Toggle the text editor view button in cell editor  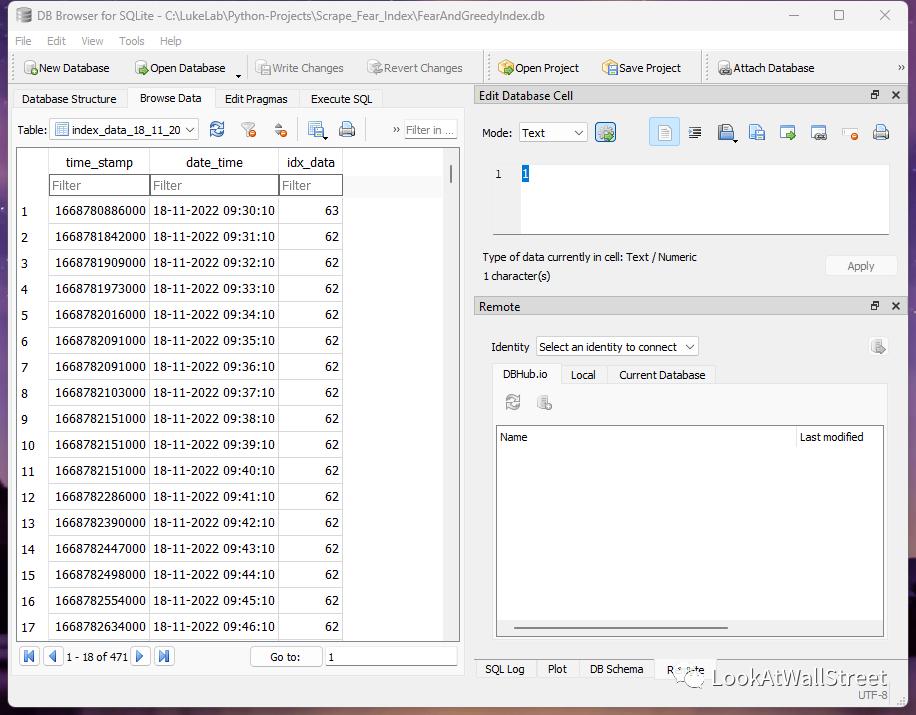[x=664, y=133]
